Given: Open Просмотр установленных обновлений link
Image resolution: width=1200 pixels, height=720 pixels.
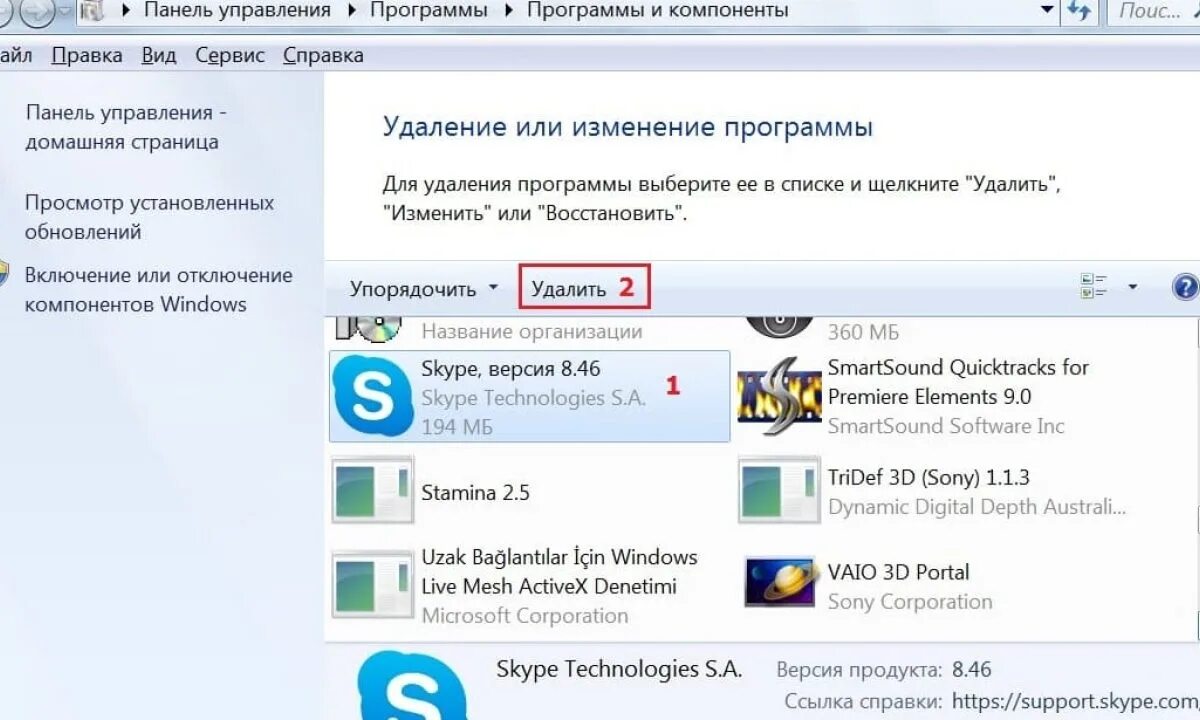Looking at the screenshot, I should [150, 217].
